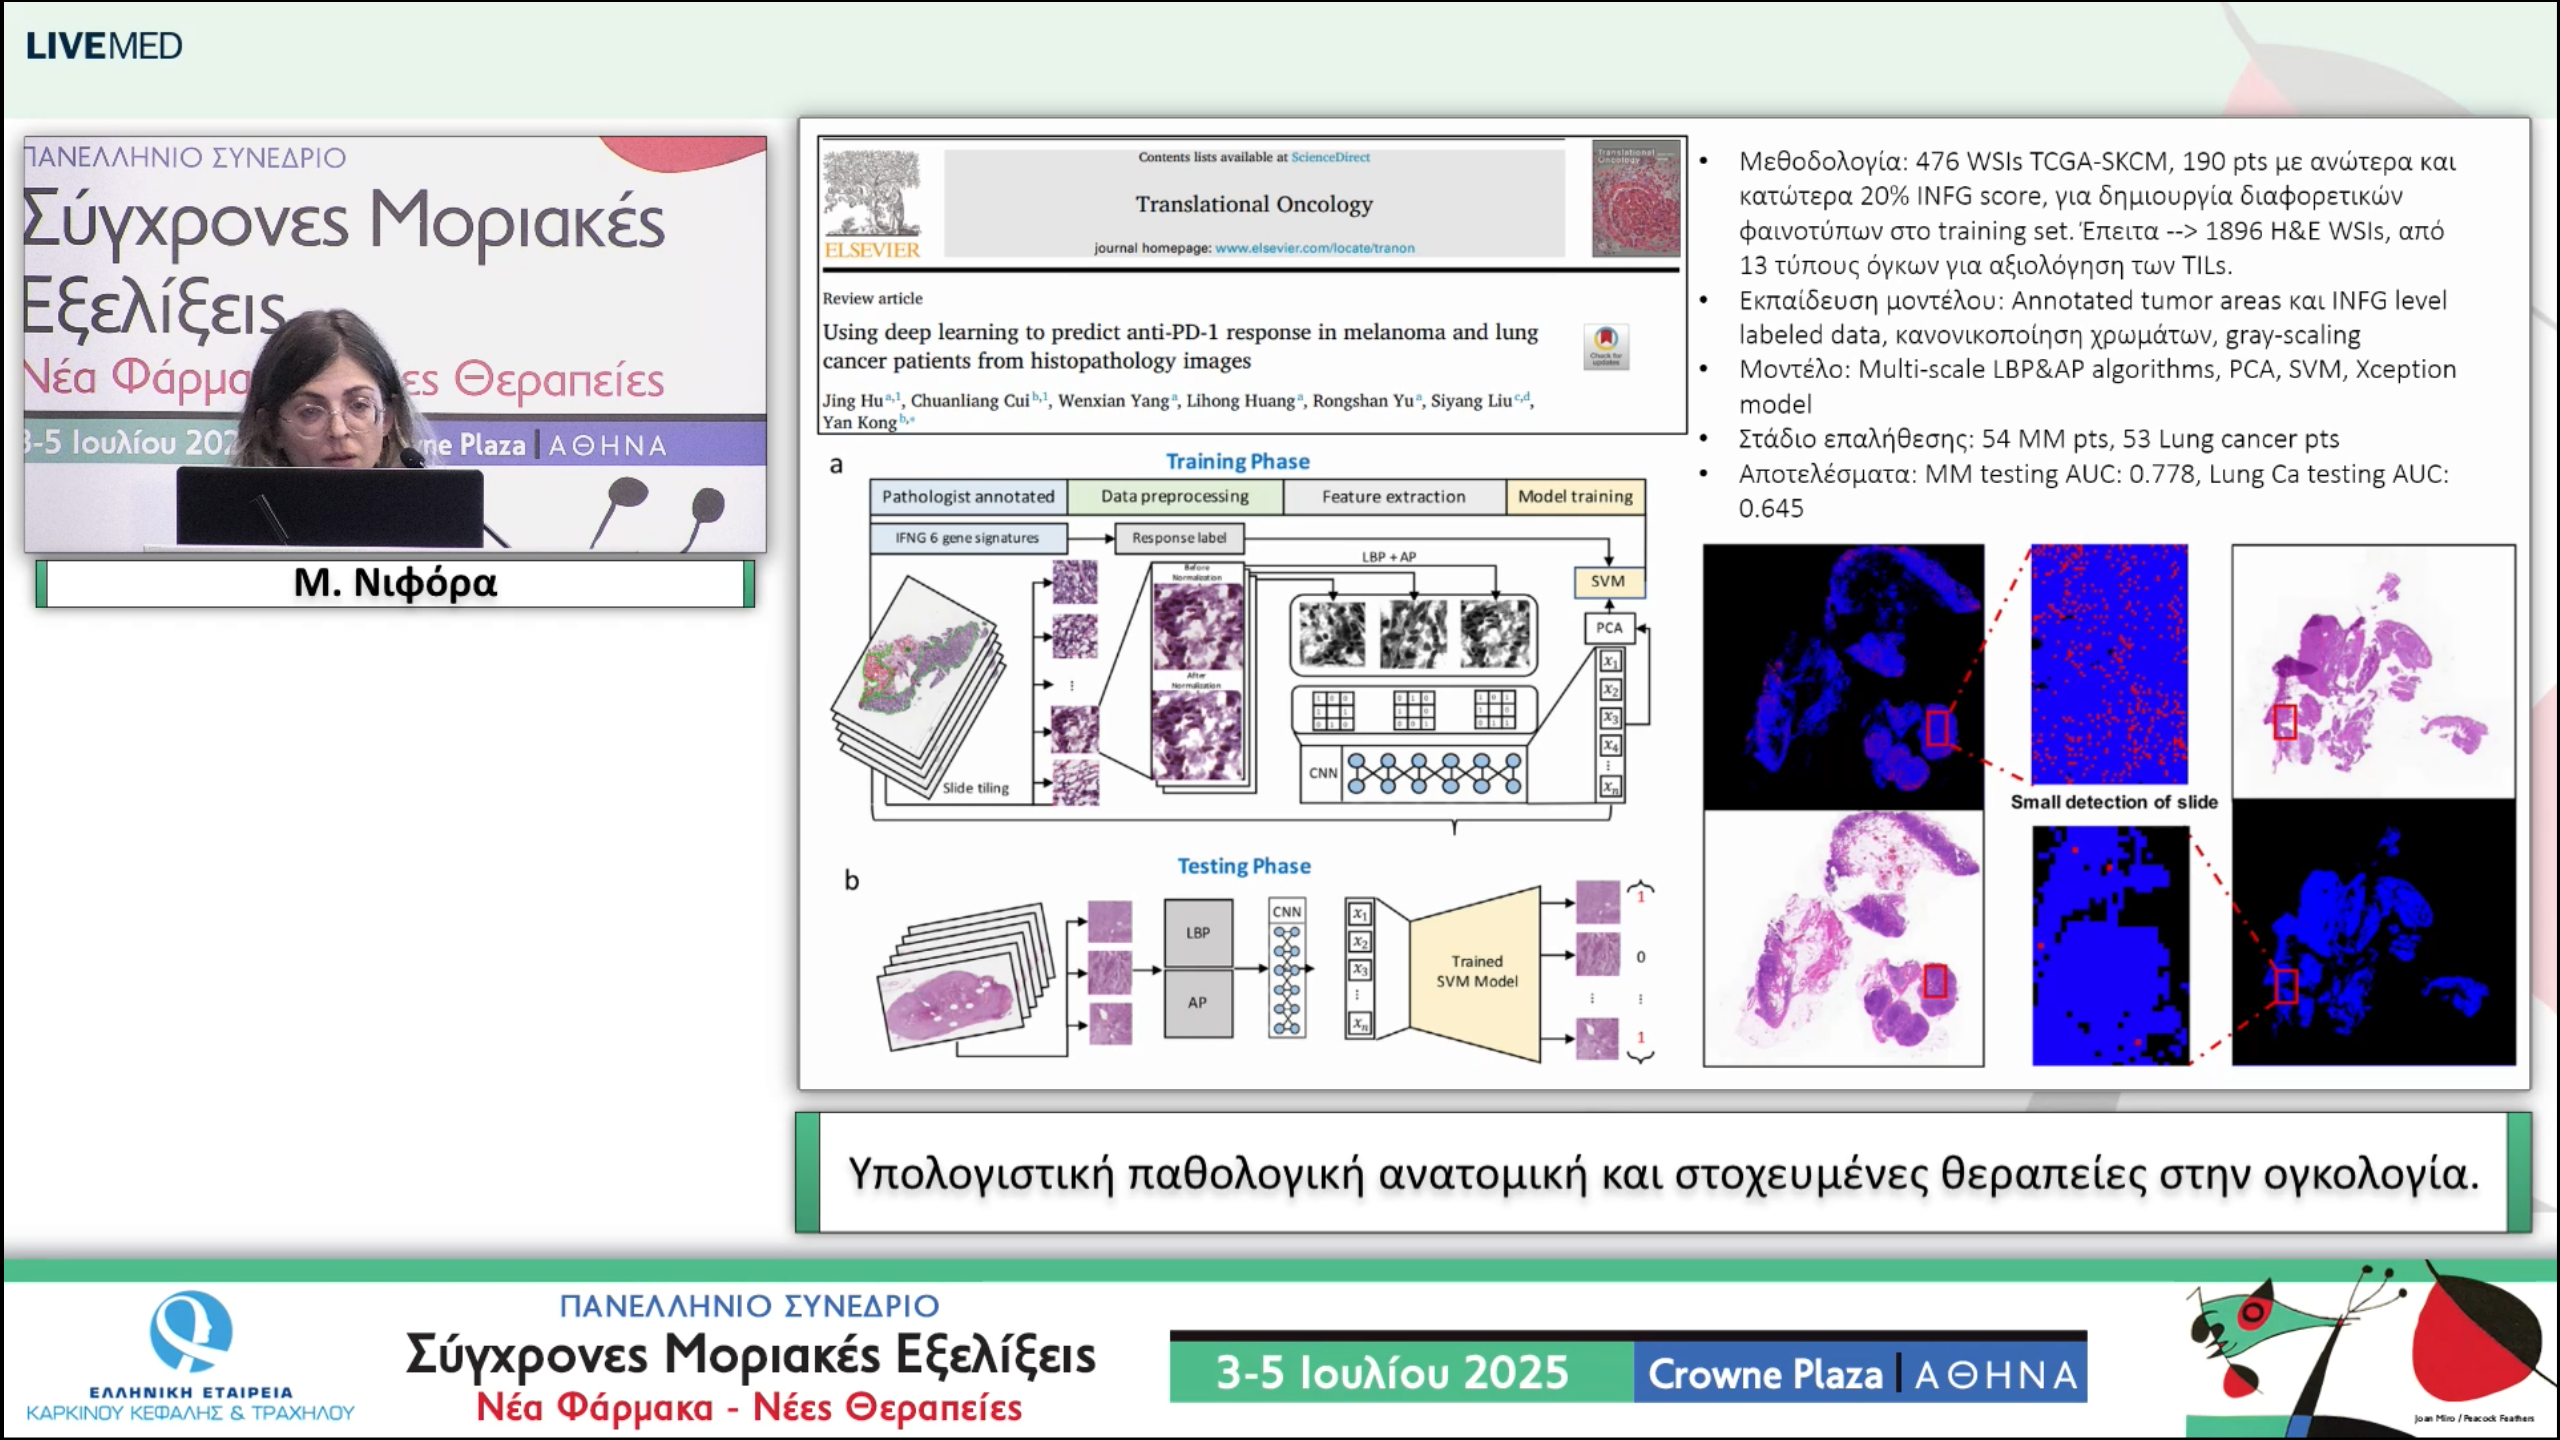The height and width of the screenshot is (1440, 2560).
Task: Click the Model training phase box
Action: point(1574,496)
